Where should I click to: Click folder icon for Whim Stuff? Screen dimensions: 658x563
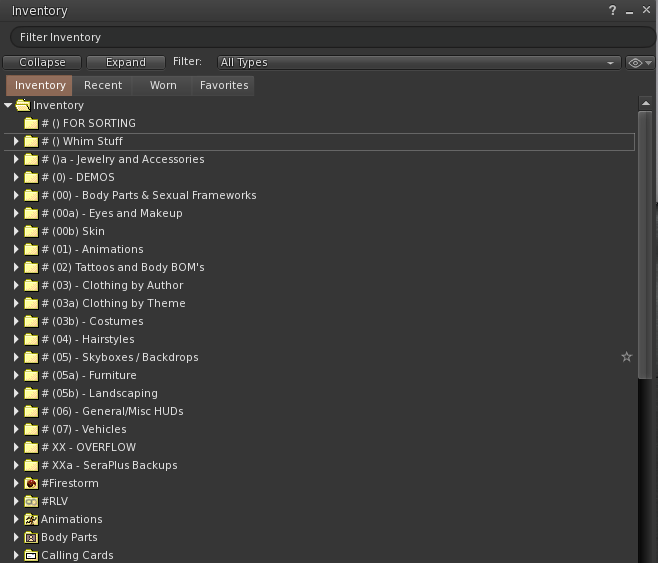pos(31,141)
